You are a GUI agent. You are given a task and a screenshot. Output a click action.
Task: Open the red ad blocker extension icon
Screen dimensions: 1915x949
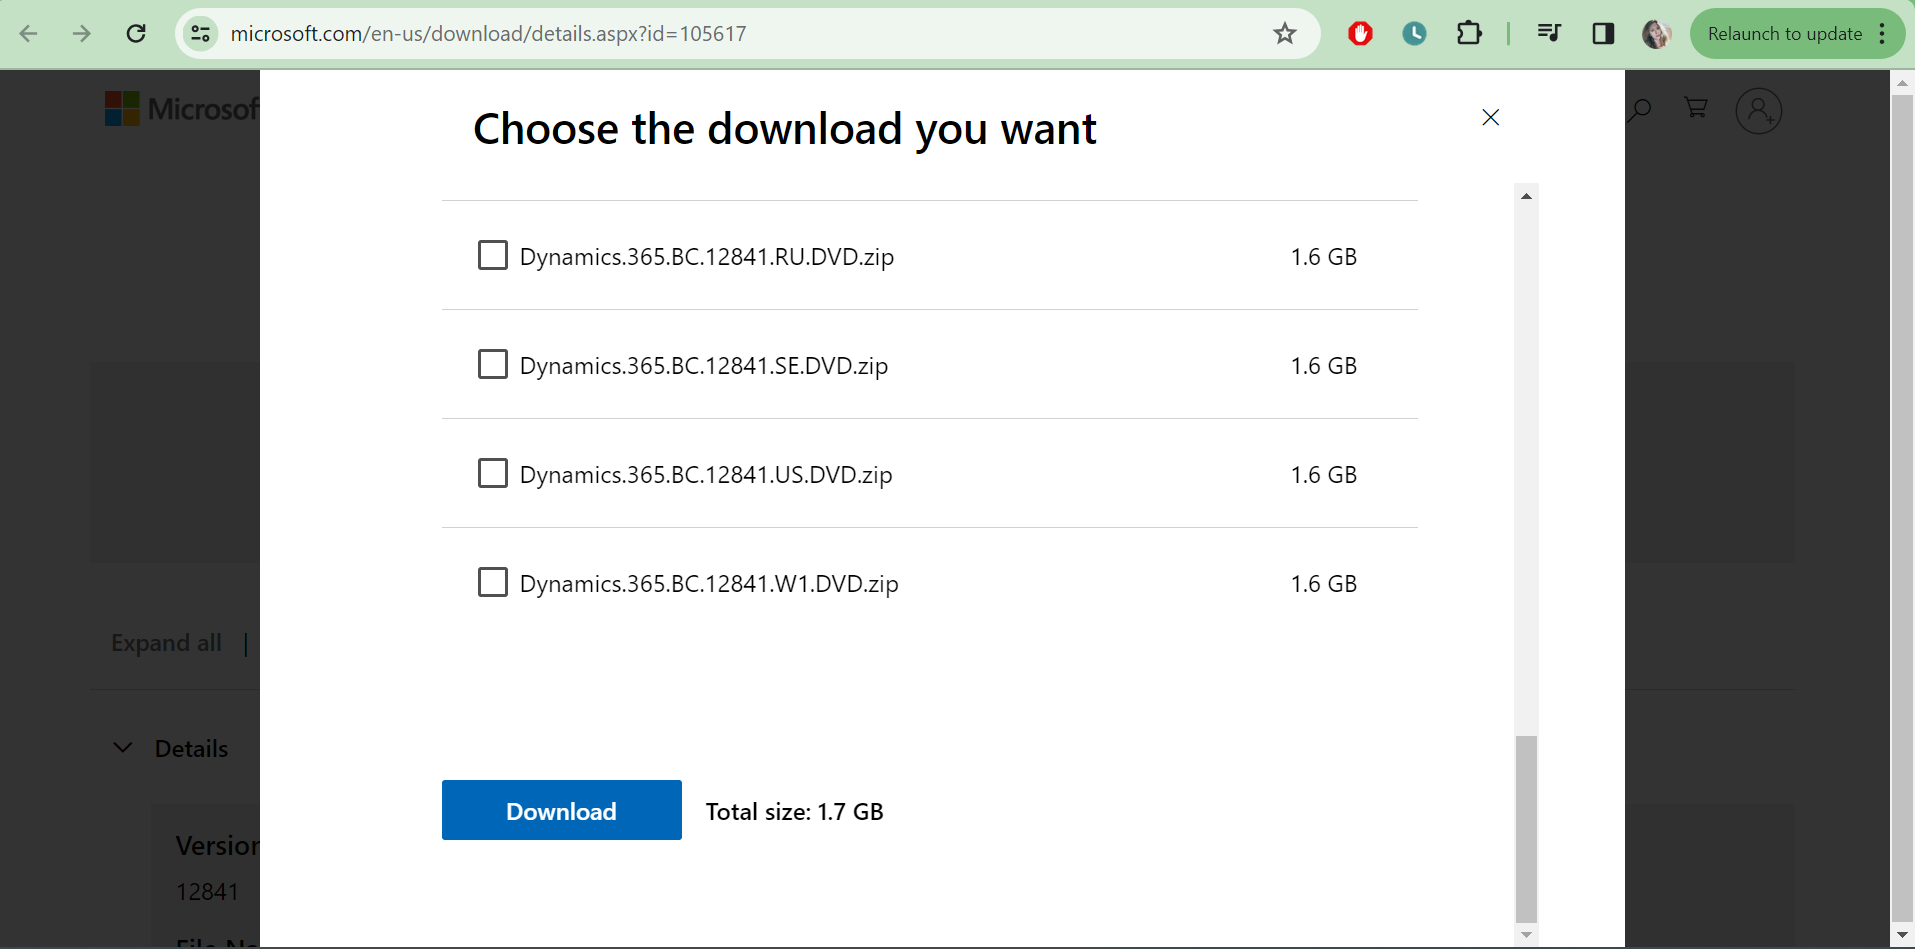tap(1360, 34)
